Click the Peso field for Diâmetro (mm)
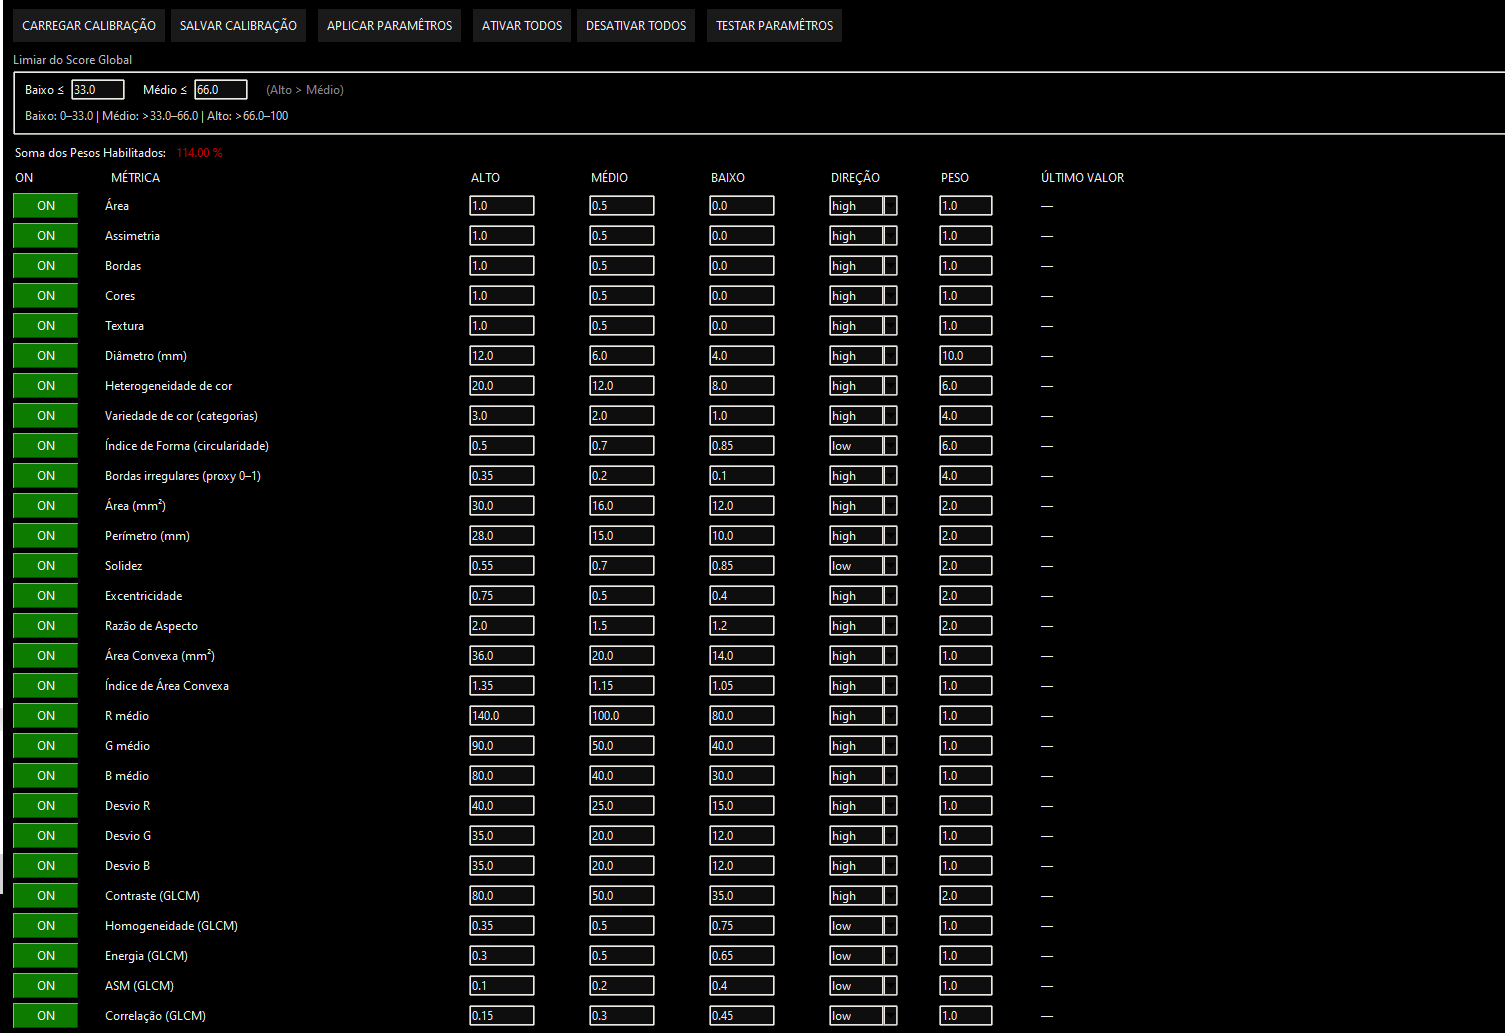 (x=965, y=356)
